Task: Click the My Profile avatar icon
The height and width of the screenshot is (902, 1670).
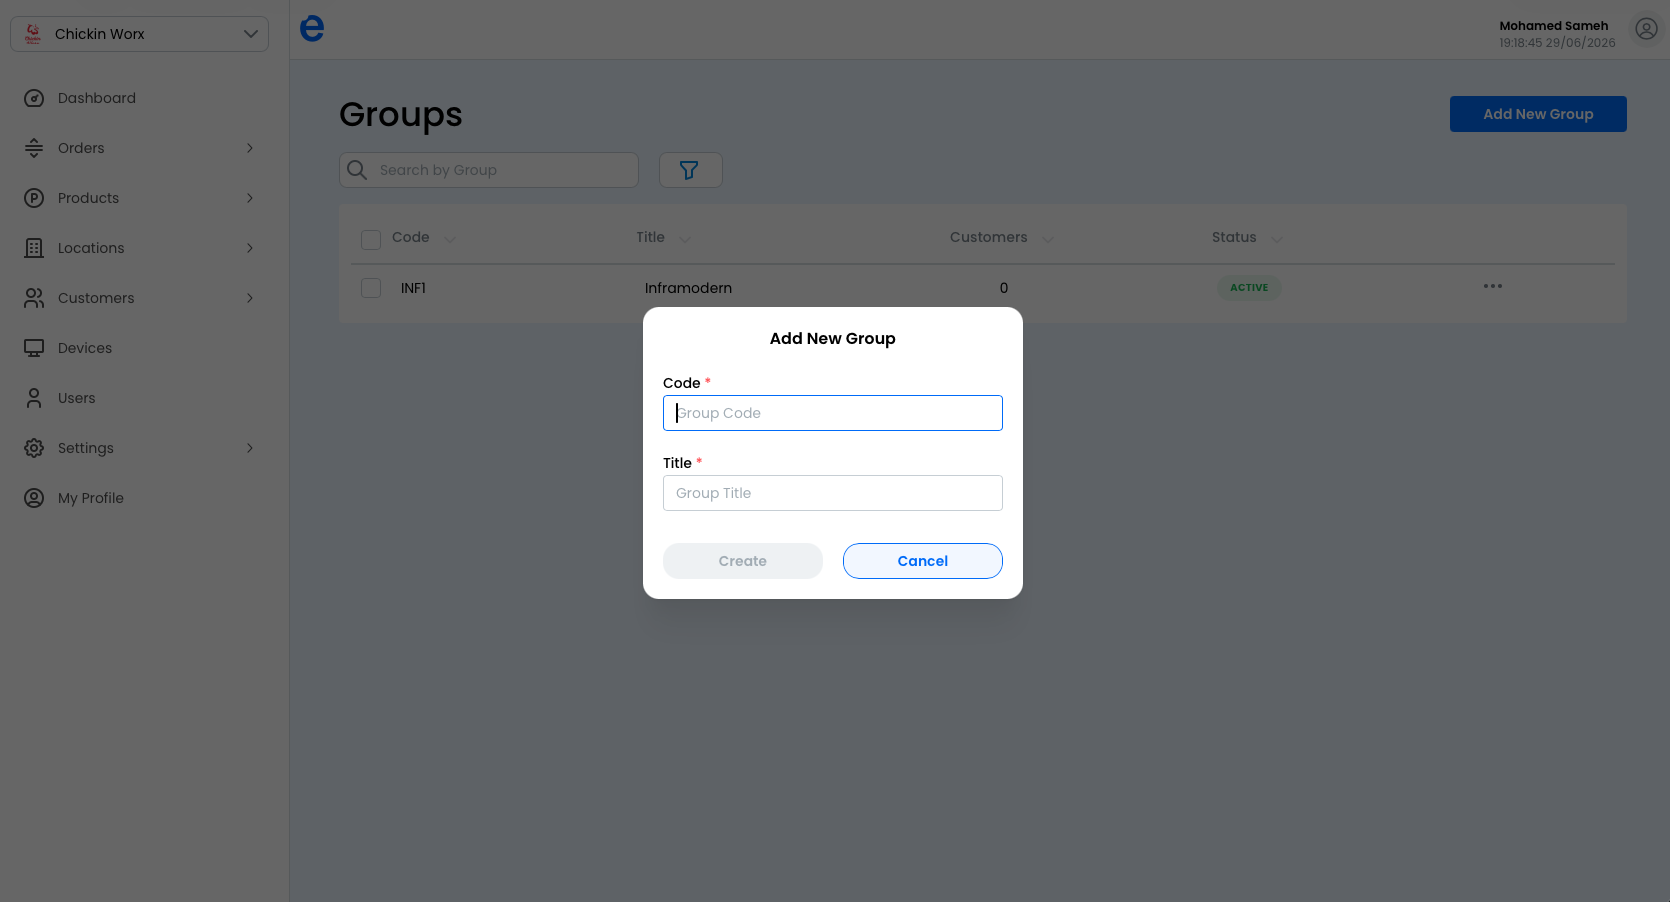Action: [34, 498]
